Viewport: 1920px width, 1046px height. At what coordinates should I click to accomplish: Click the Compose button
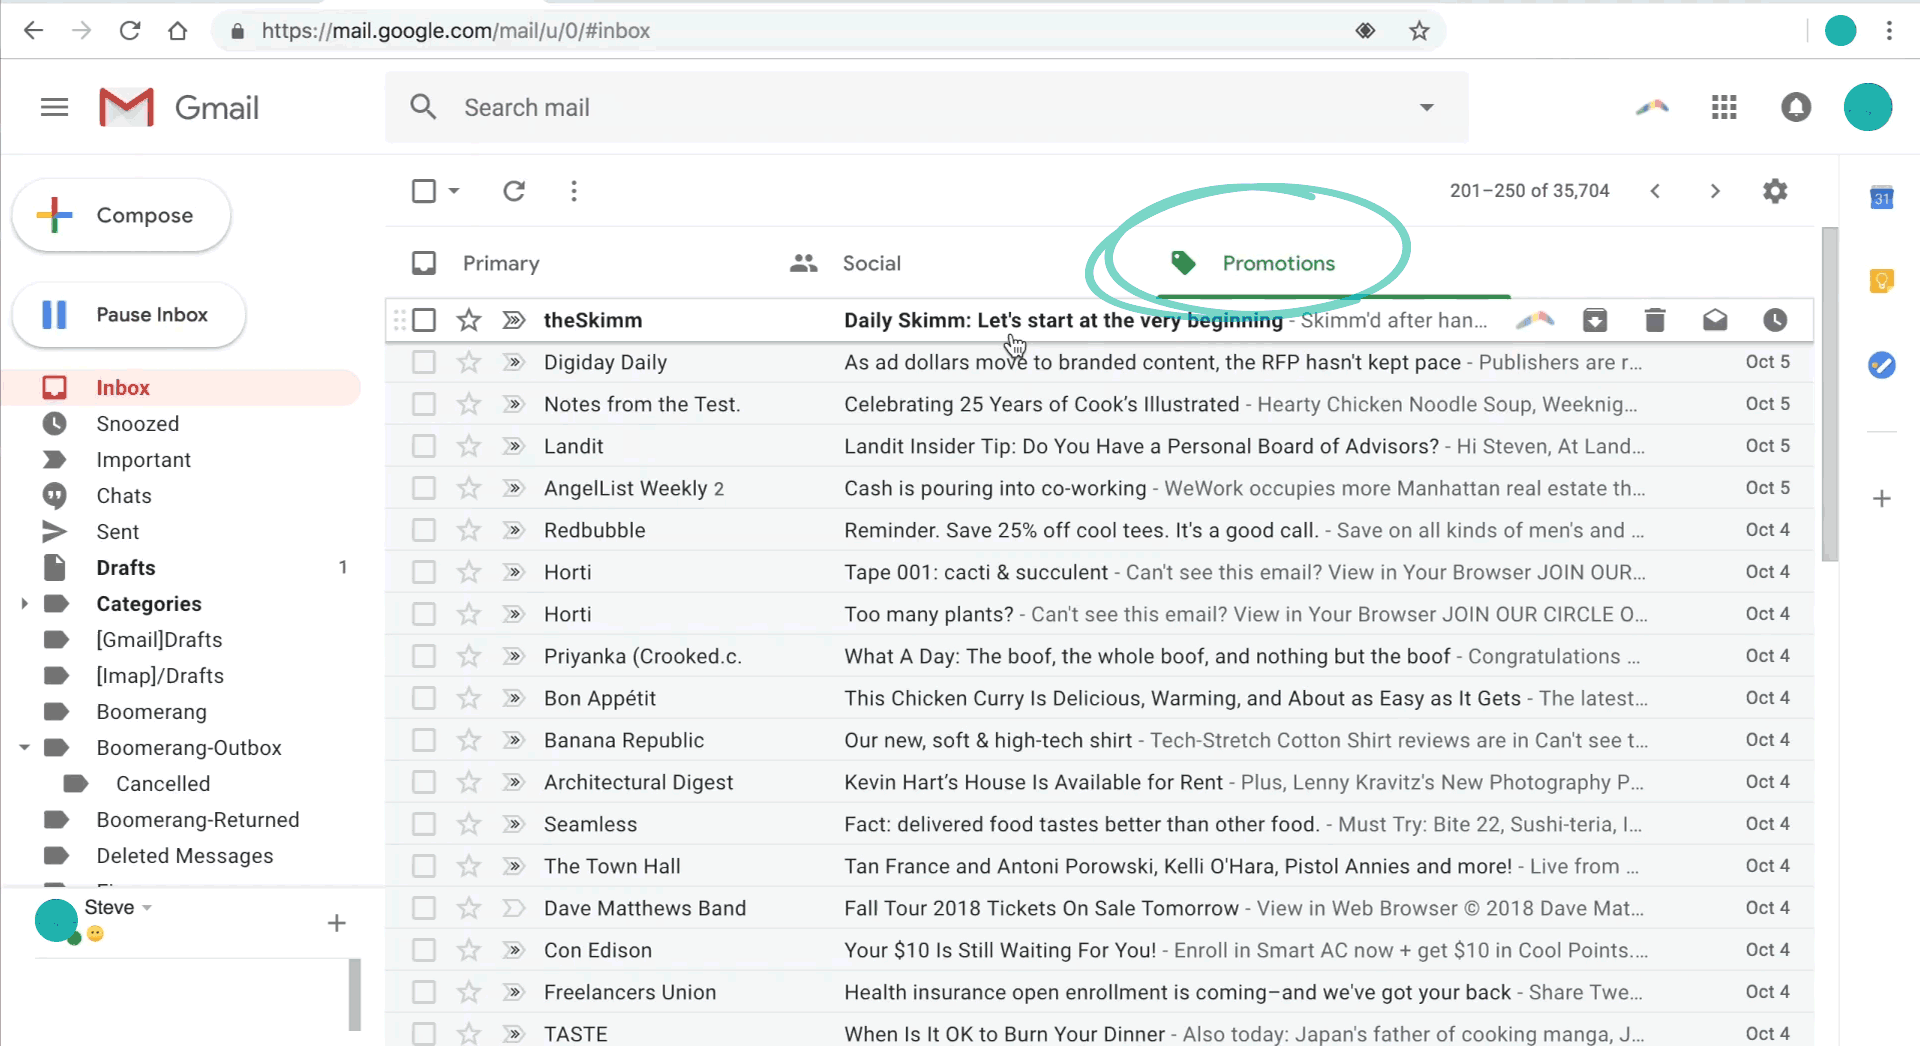[121, 214]
